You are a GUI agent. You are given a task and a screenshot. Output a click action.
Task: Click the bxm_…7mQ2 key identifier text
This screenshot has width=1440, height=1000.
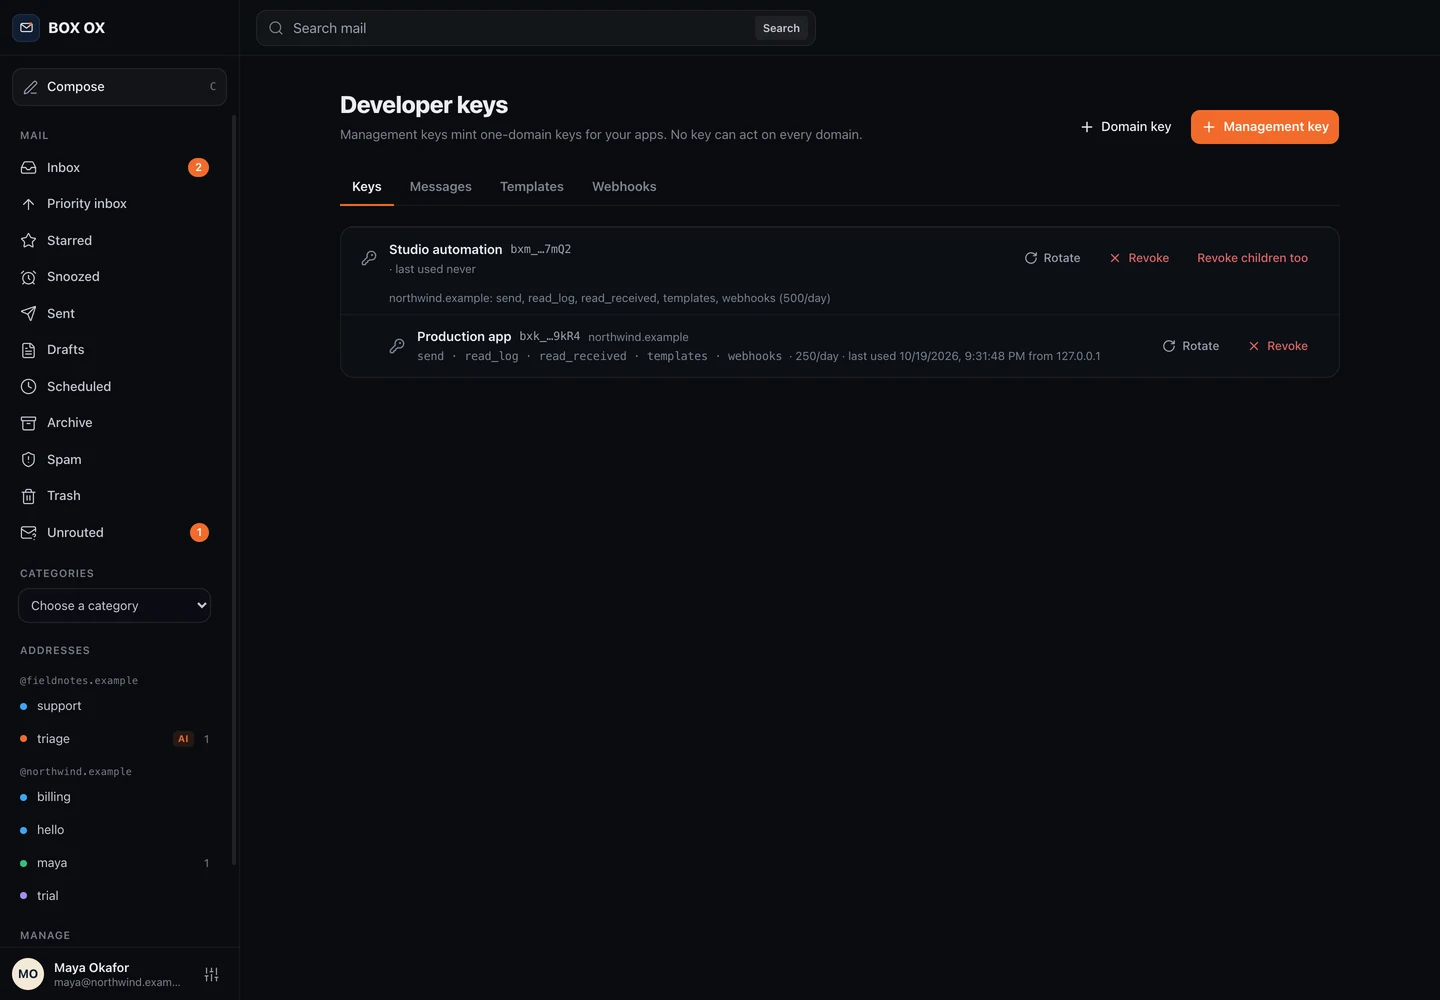[x=541, y=249]
